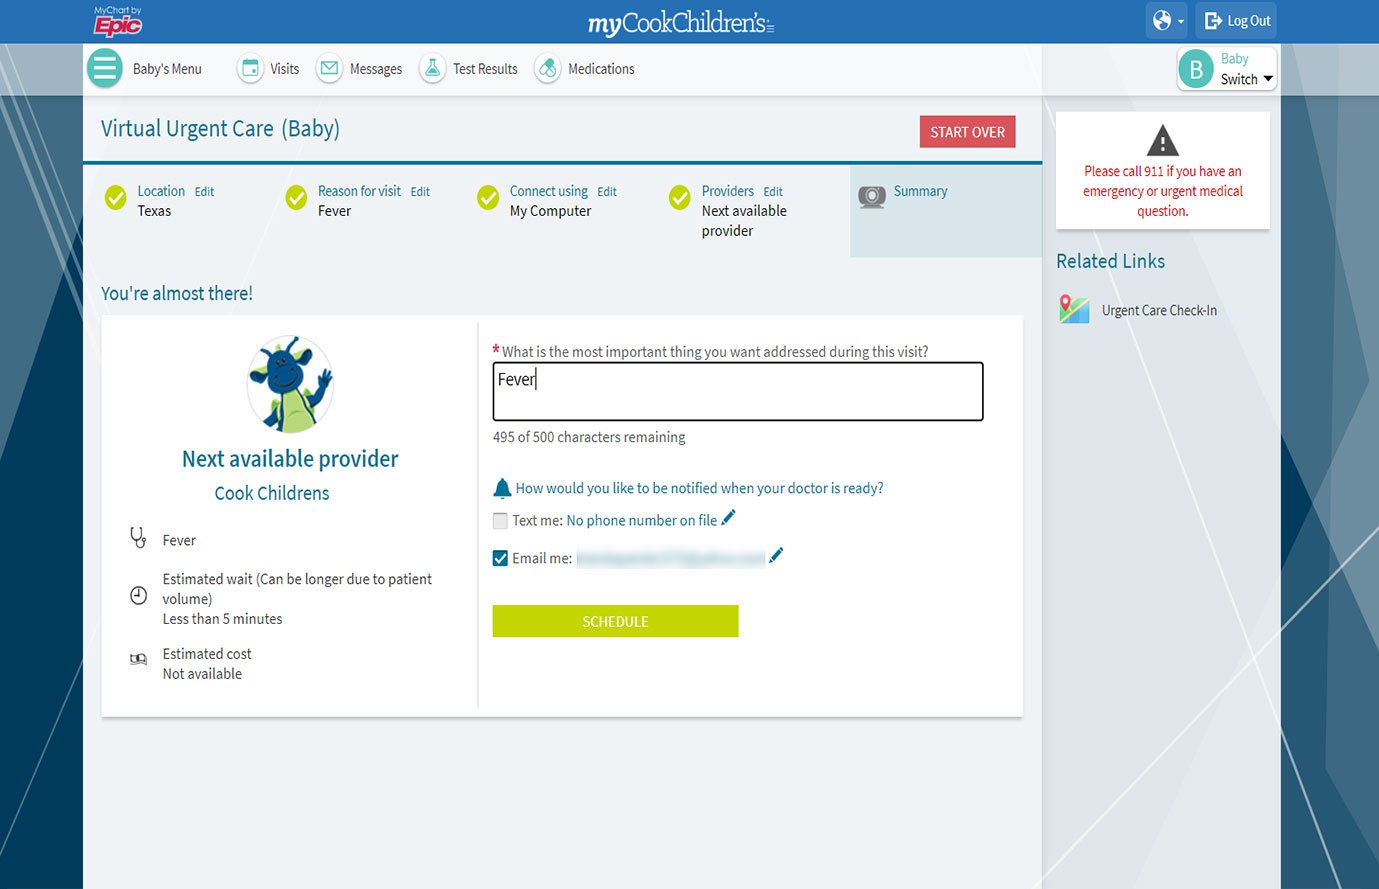Viewport: 1379px width, 889px height.
Task: Click pencil icon to edit email address
Action: [x=776, y=556]
